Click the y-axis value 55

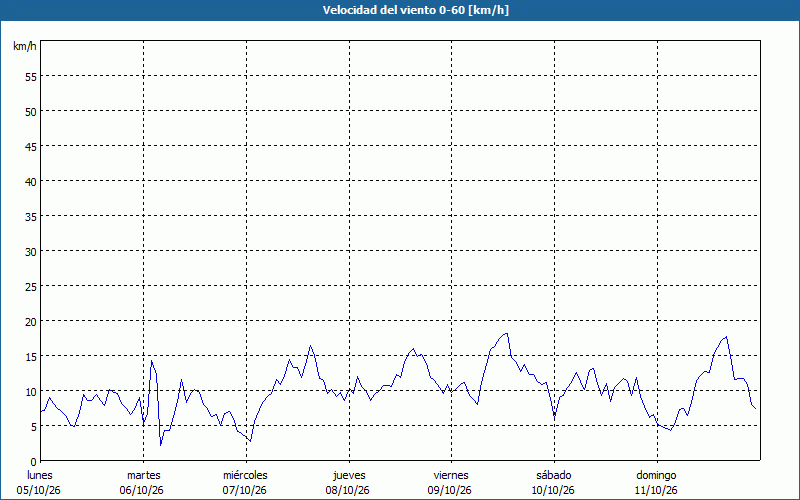pos(31,77)
